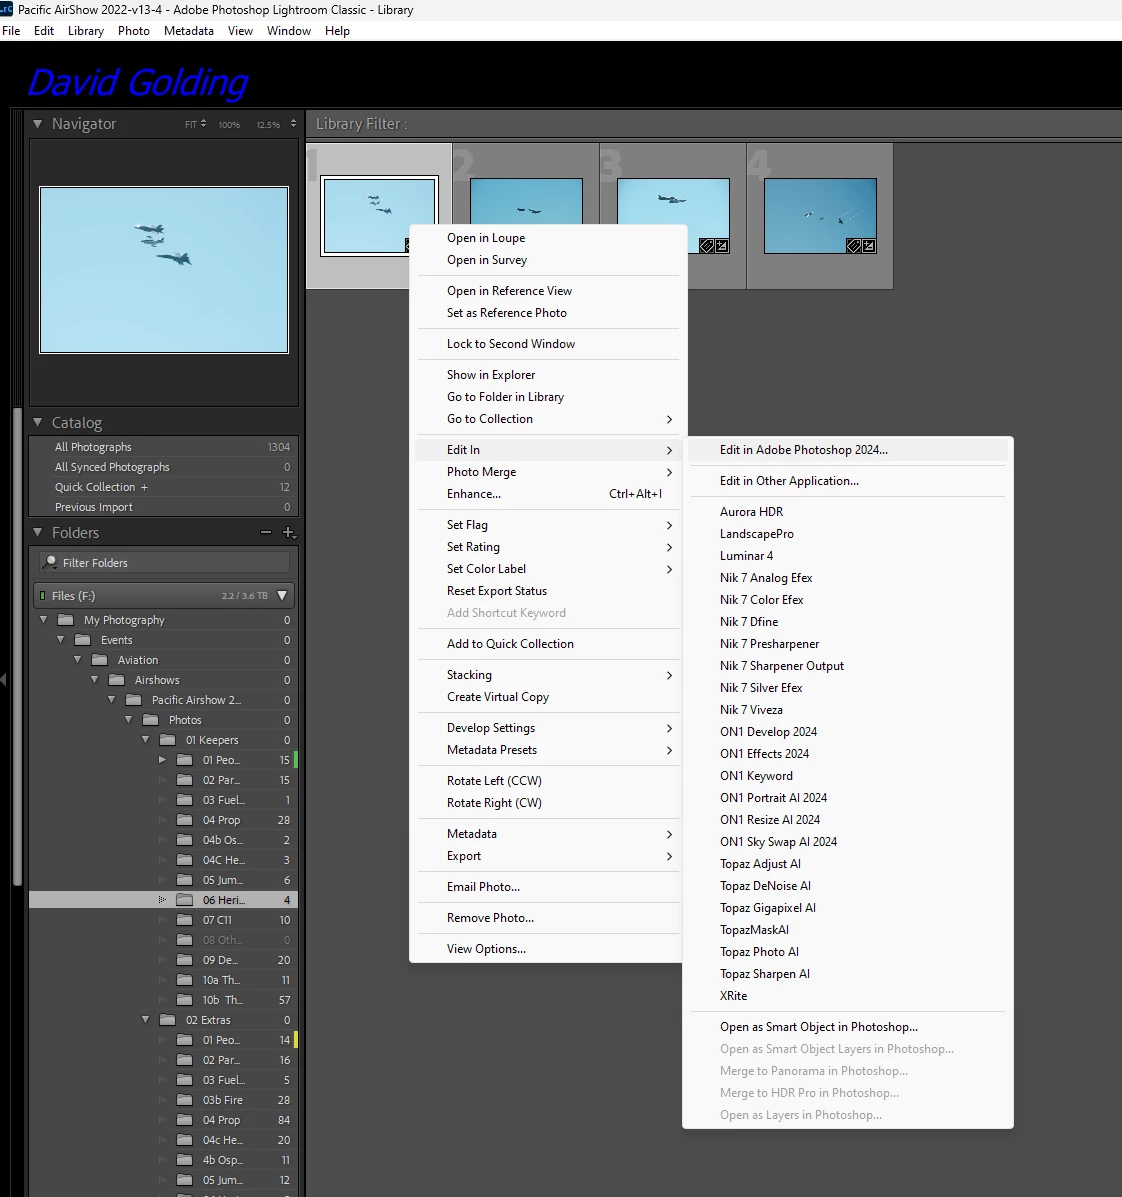Screen dimensions: 1122x1197
Task: Click the David Golding identity plate
Action: [x=138, y=82]
